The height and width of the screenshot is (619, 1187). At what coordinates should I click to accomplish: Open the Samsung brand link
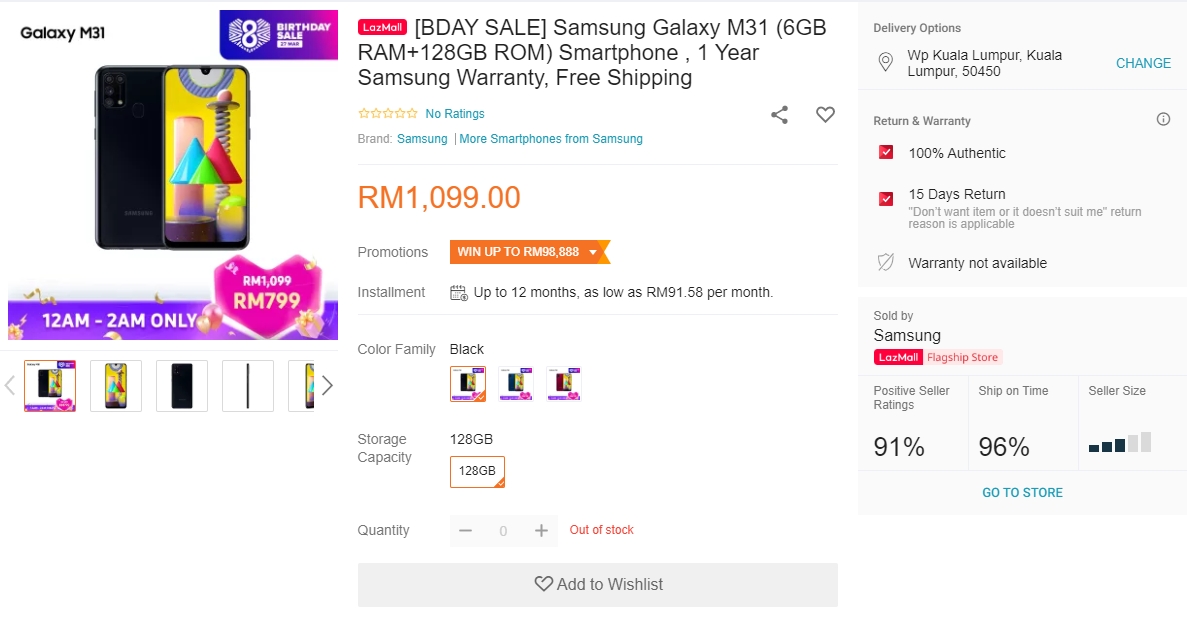422,139
